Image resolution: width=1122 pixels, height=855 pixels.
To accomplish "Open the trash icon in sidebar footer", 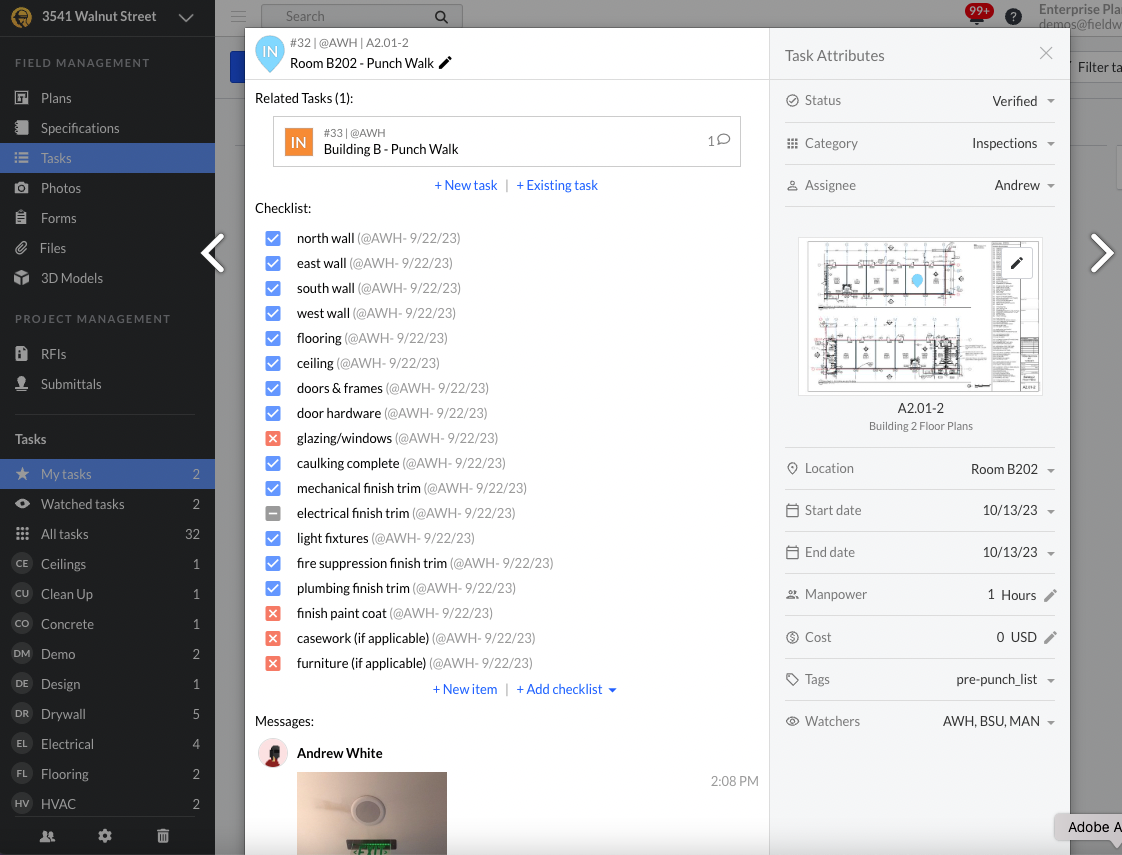I will [163, 836].
